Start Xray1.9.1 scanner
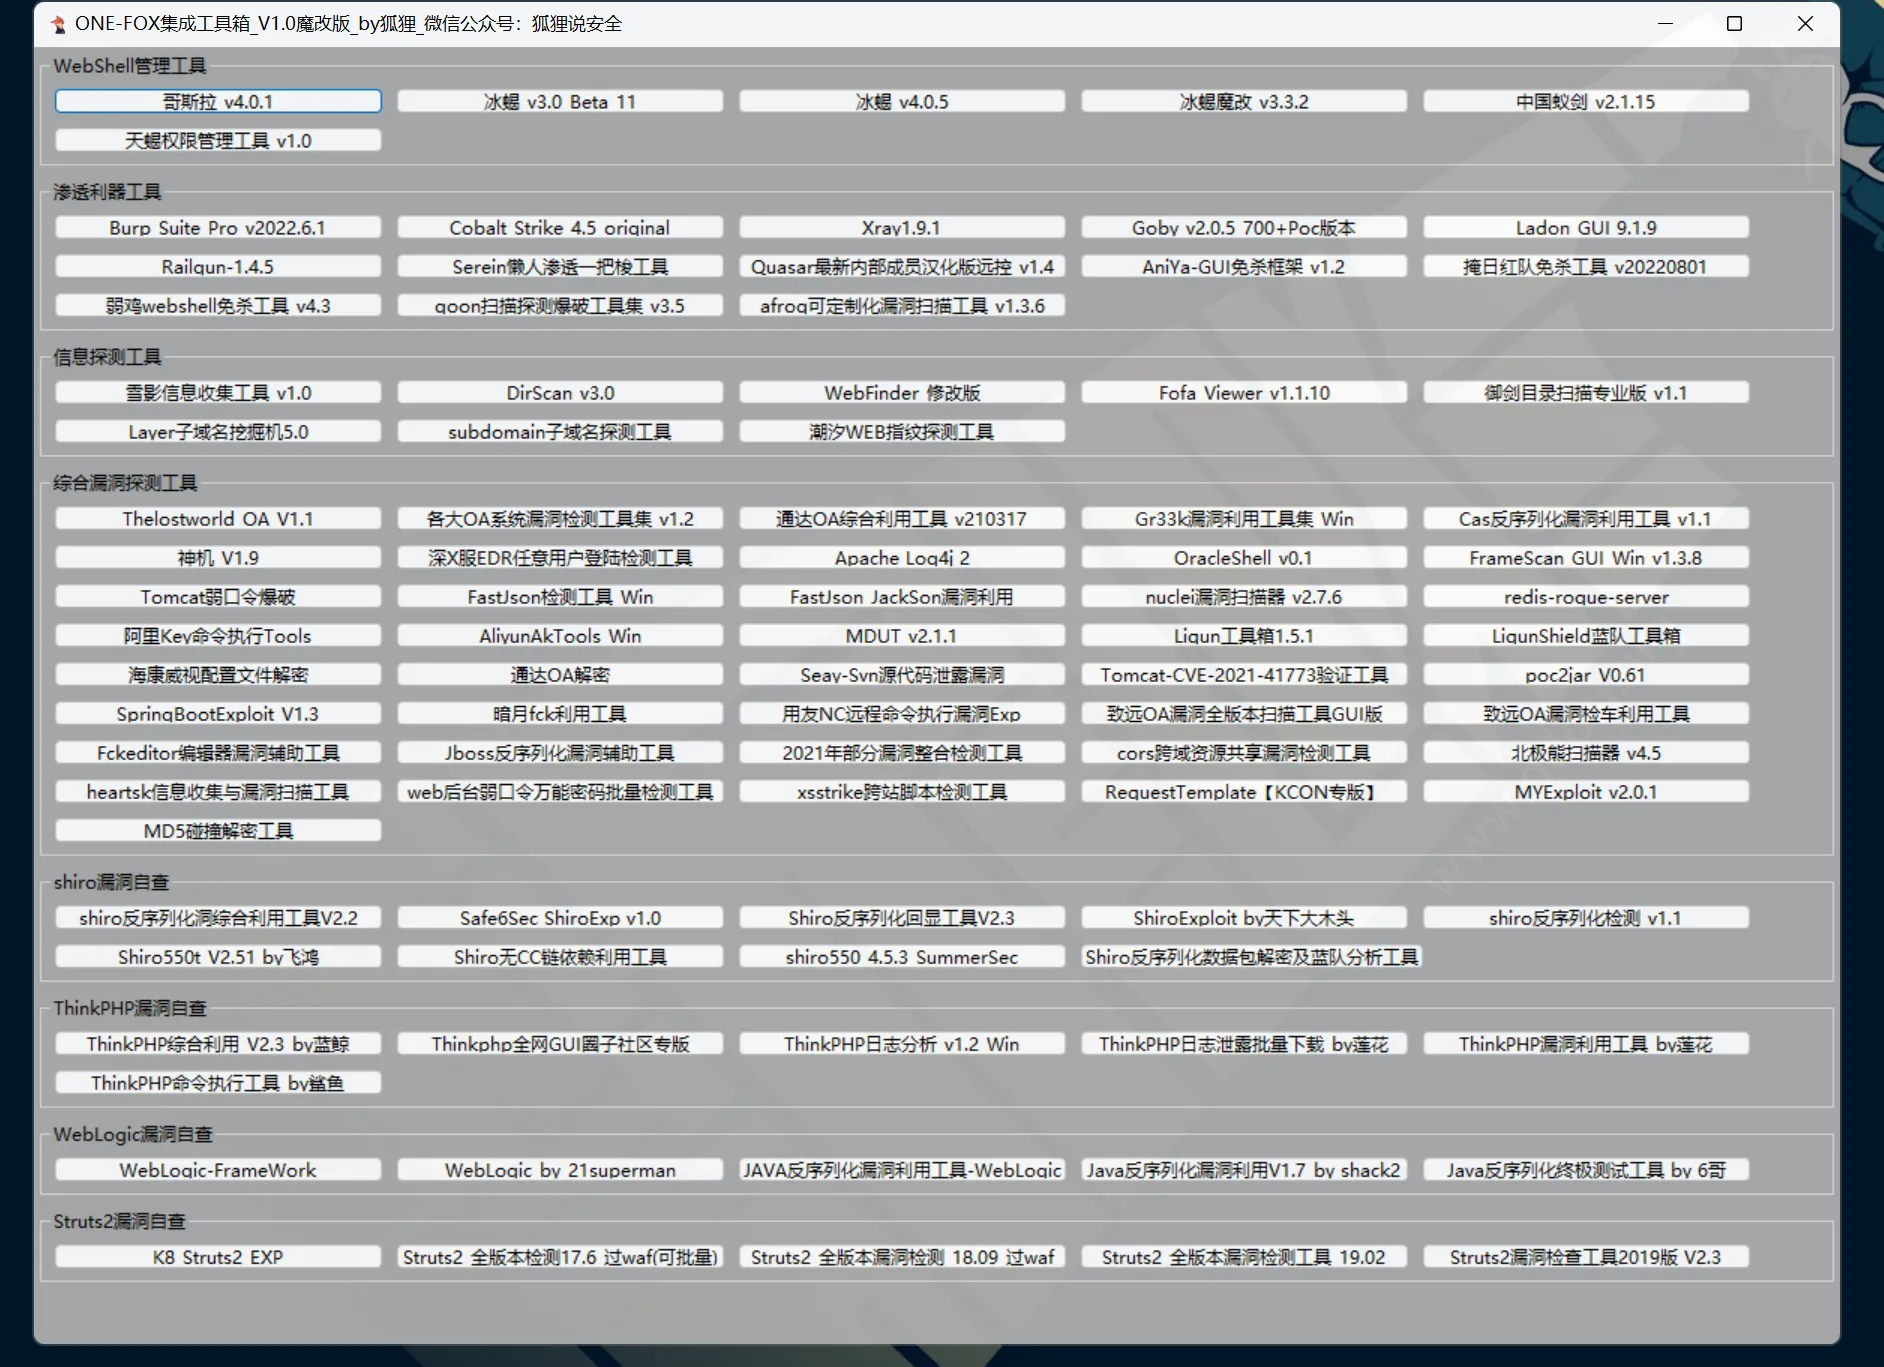Viewport: 1884px width, 1367px height. click(x=902, y=228)
